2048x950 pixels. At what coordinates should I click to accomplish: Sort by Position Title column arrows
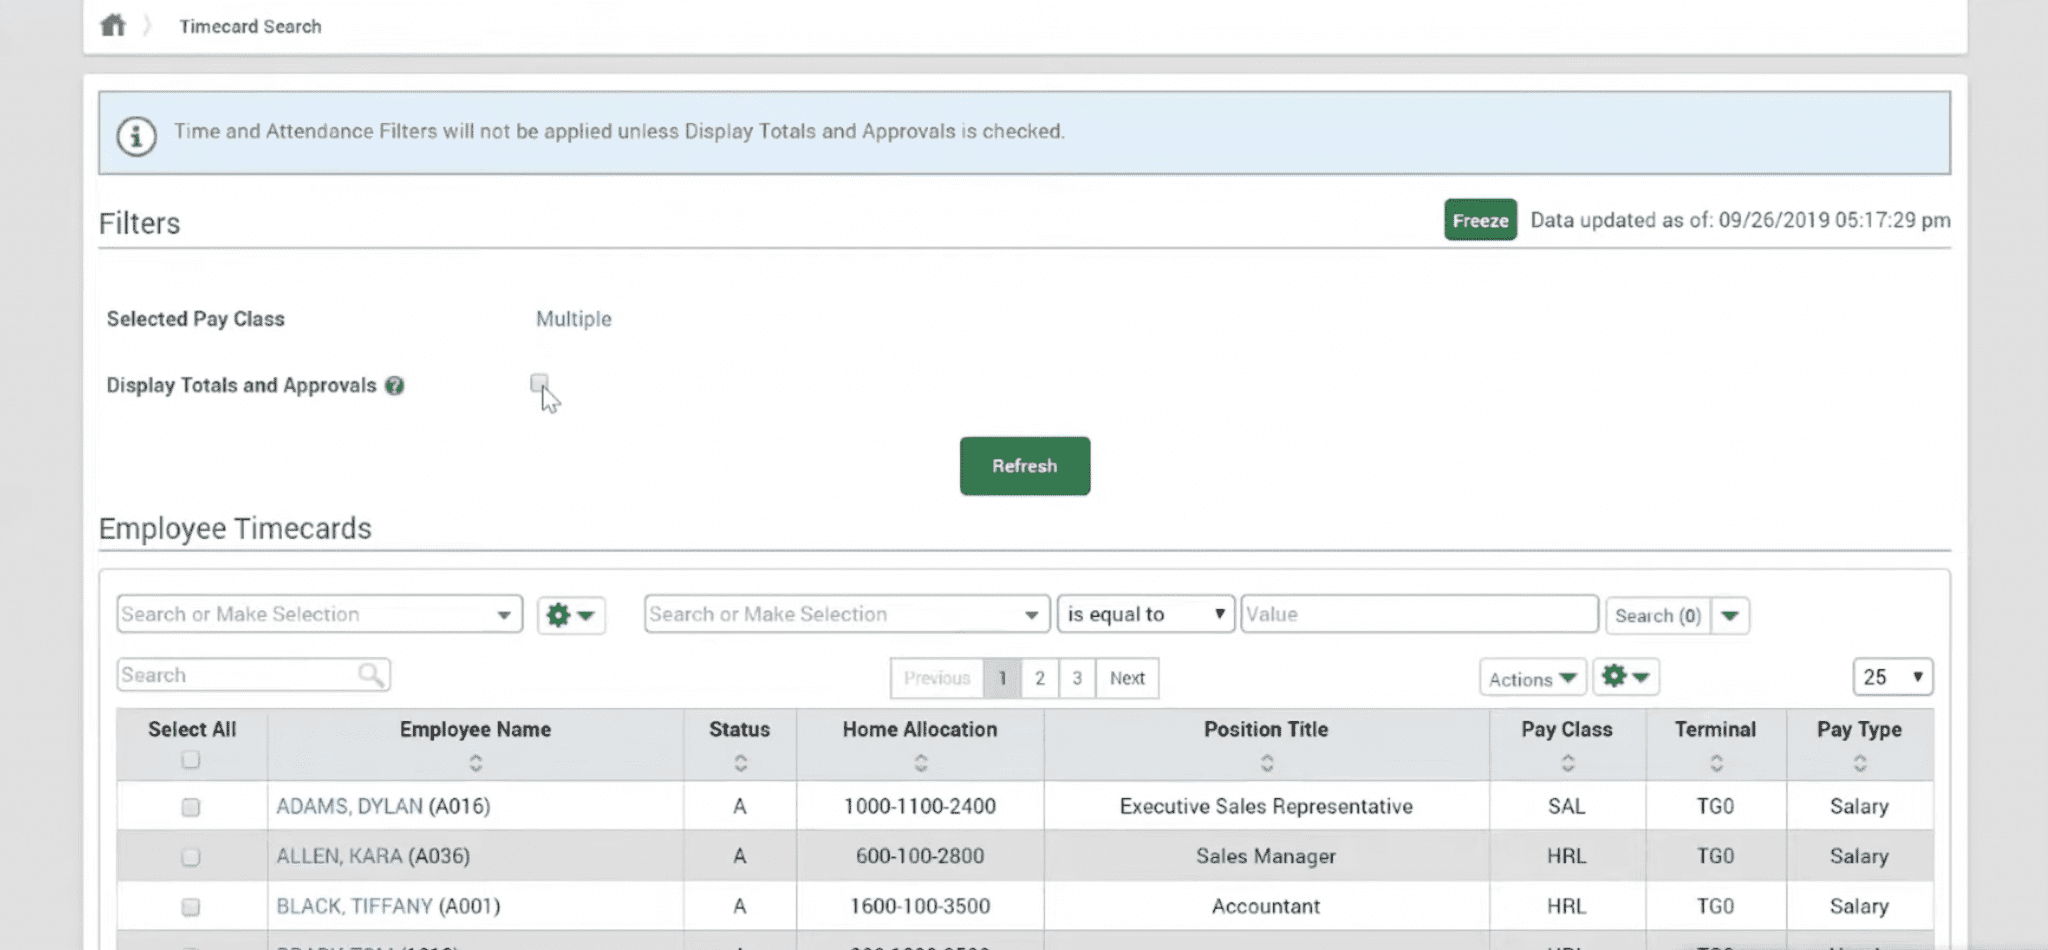[1266, 763]
